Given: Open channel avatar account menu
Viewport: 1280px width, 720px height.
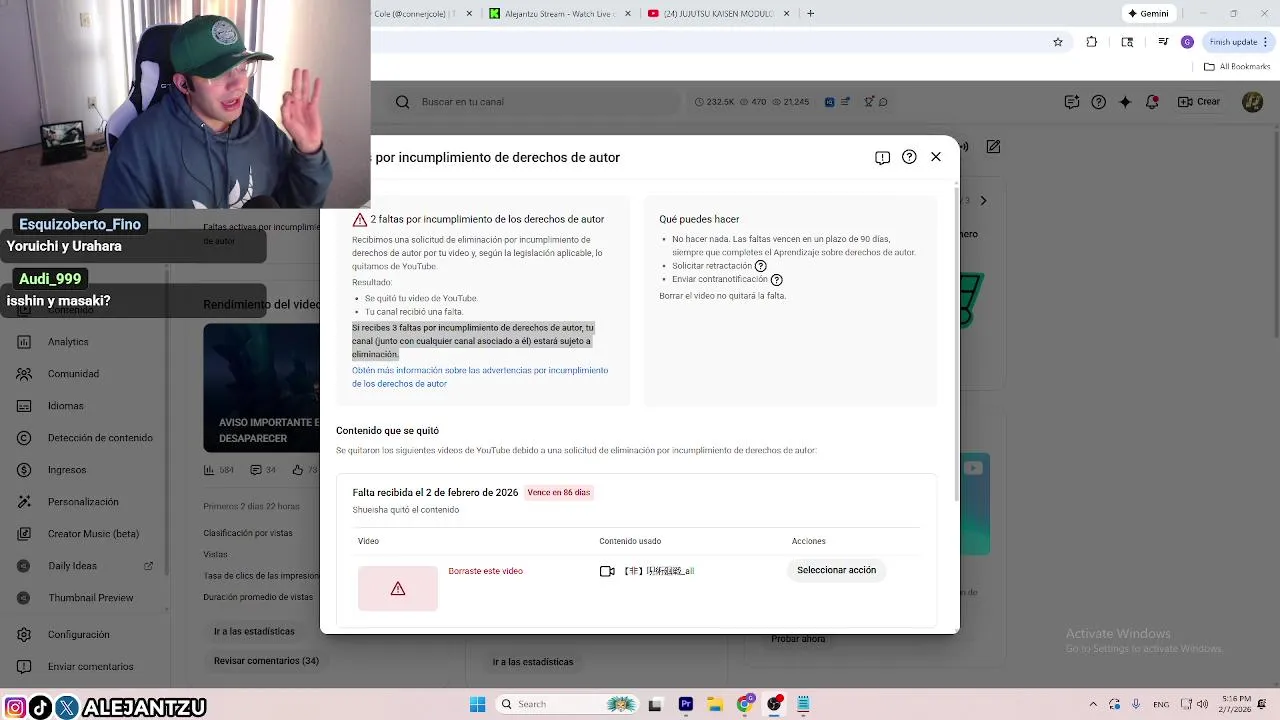Looking at the screenshot, I should (1252, 102).
